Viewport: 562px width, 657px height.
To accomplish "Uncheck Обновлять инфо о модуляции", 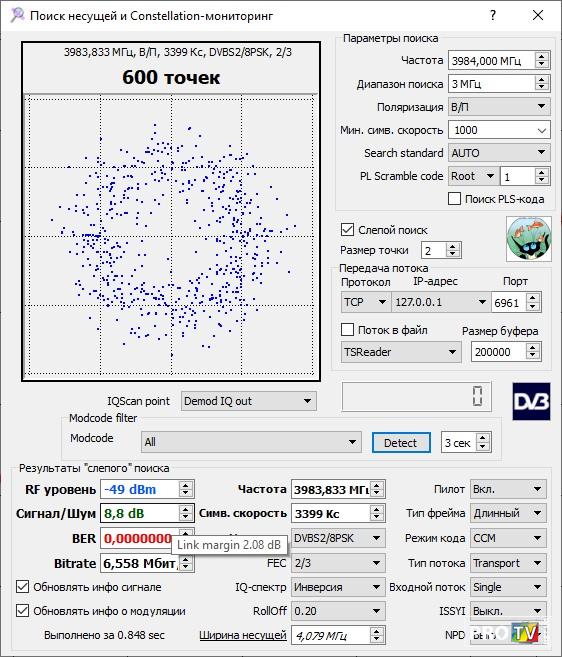I will pos(22,610).
